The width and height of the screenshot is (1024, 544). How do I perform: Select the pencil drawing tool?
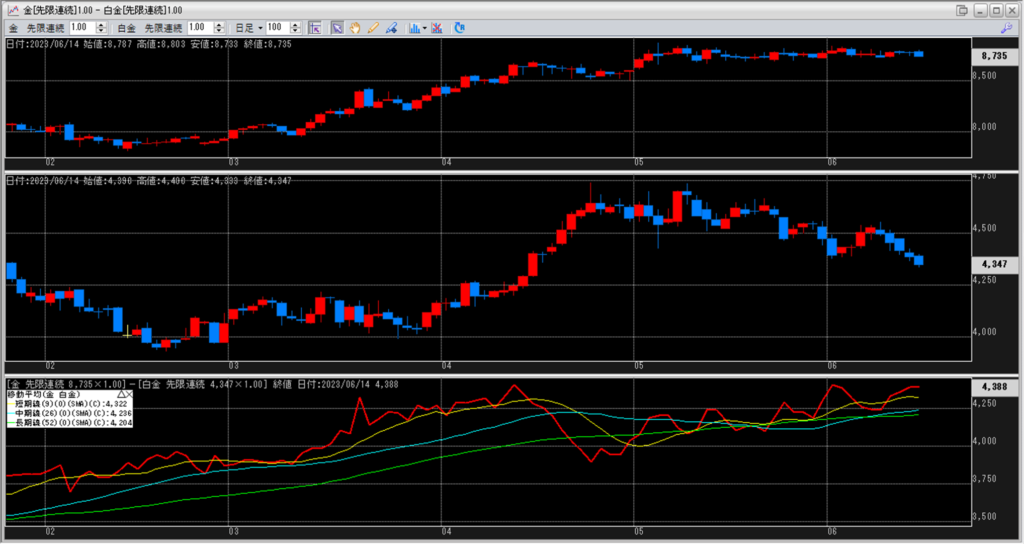point(373,27)
